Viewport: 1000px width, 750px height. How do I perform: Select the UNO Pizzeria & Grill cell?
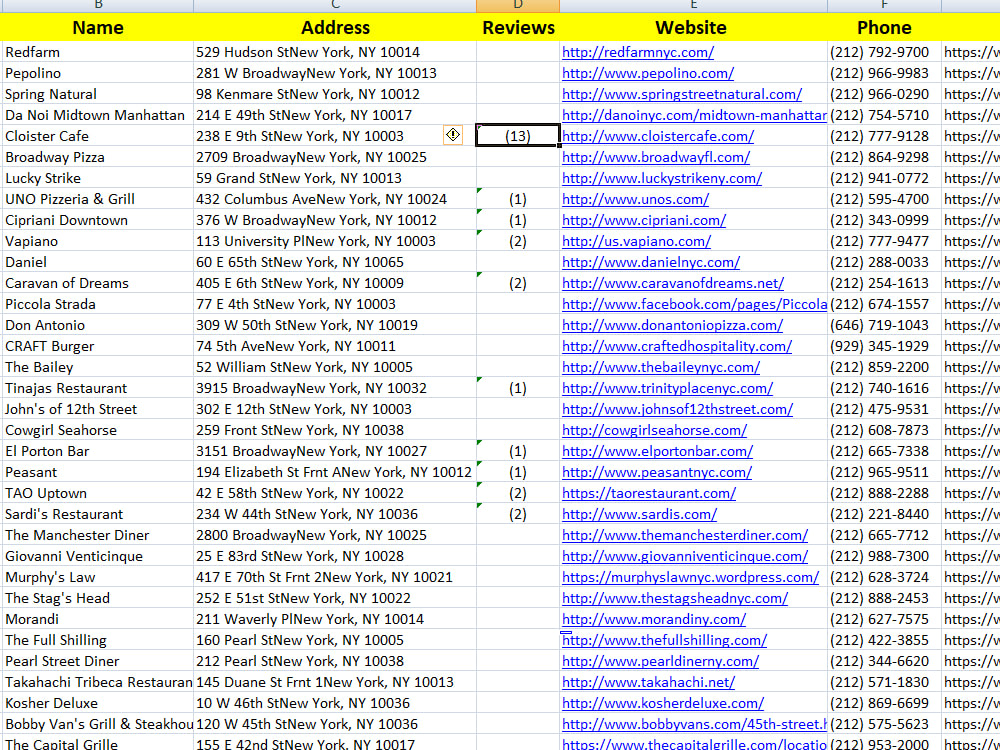coord(98,200)
